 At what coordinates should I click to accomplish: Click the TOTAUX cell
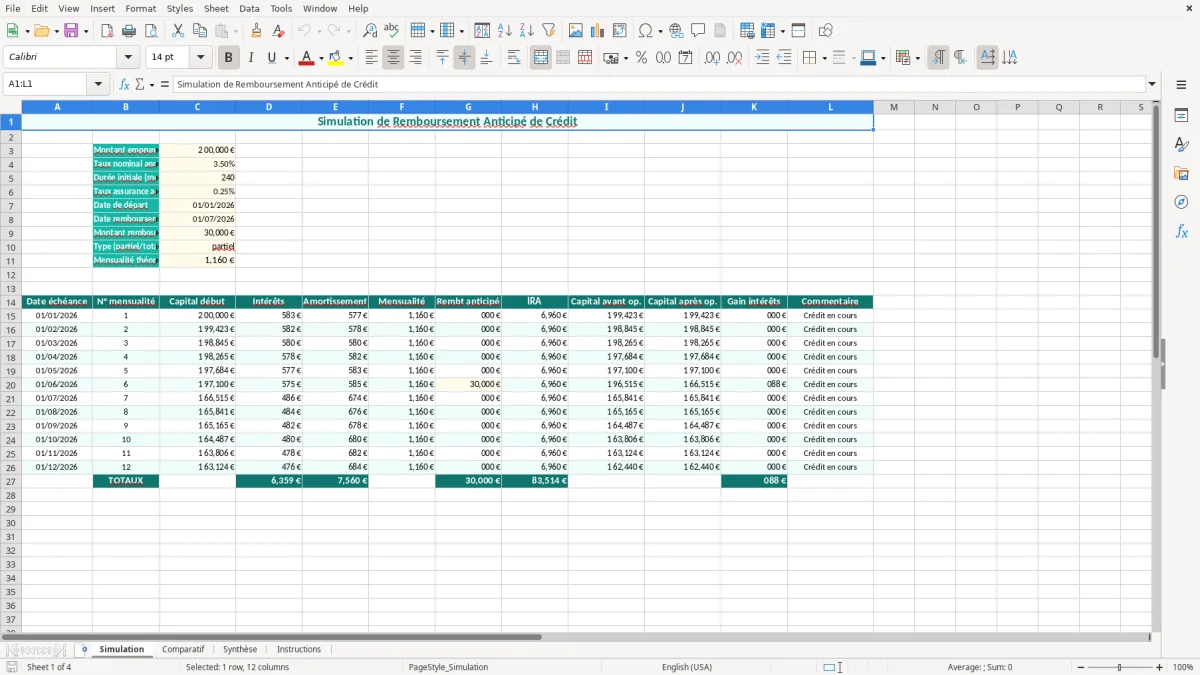pyautogui.click(x=126, y=481)
